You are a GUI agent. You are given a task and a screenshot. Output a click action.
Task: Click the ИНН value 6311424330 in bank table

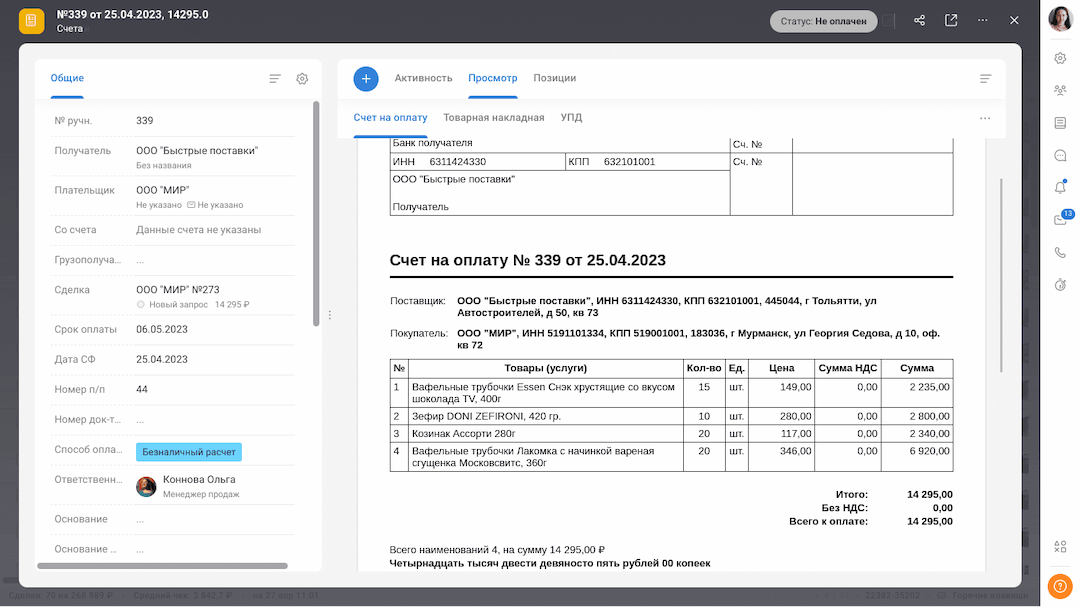457,162
